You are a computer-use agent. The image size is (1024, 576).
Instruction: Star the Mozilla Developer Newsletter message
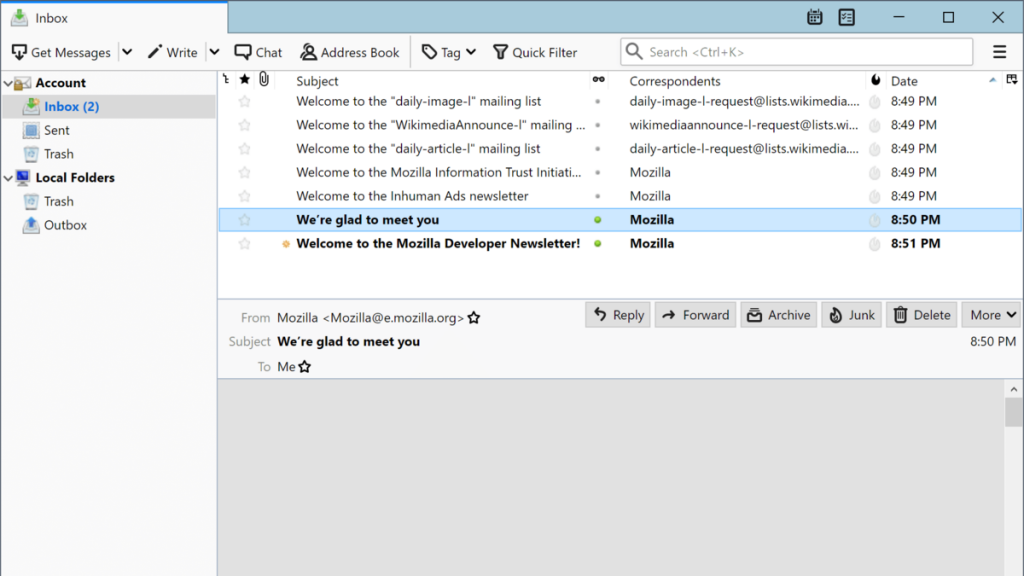tap(244, 243)
